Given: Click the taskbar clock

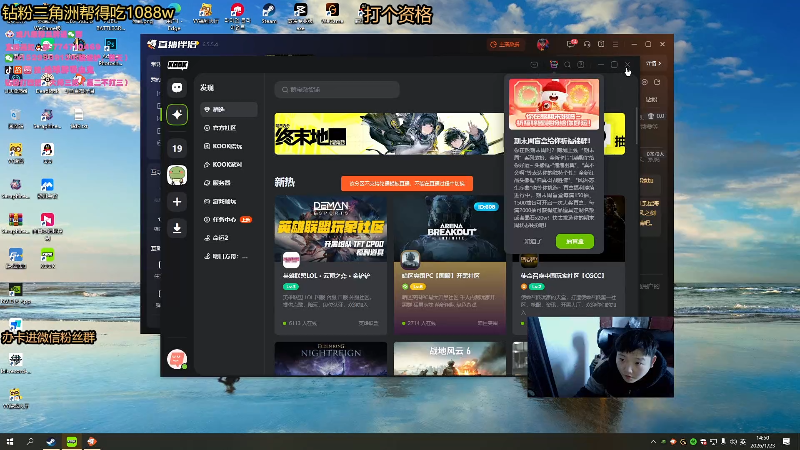Looking at the screenshot, I should (x=763, y=442).
